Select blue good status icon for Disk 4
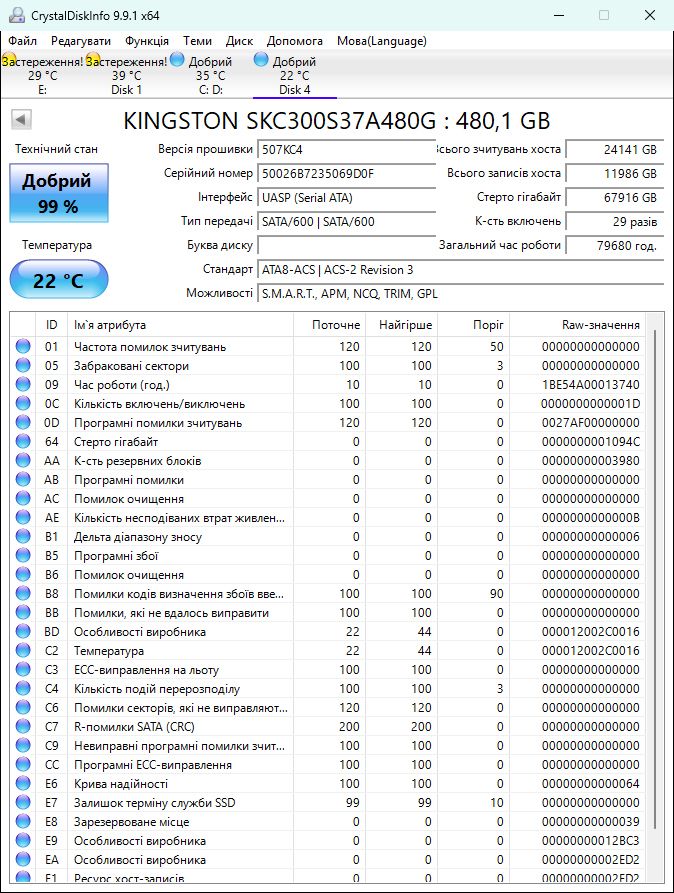The image size is (674, 893). pyautogui.click(x=261, y=59)
